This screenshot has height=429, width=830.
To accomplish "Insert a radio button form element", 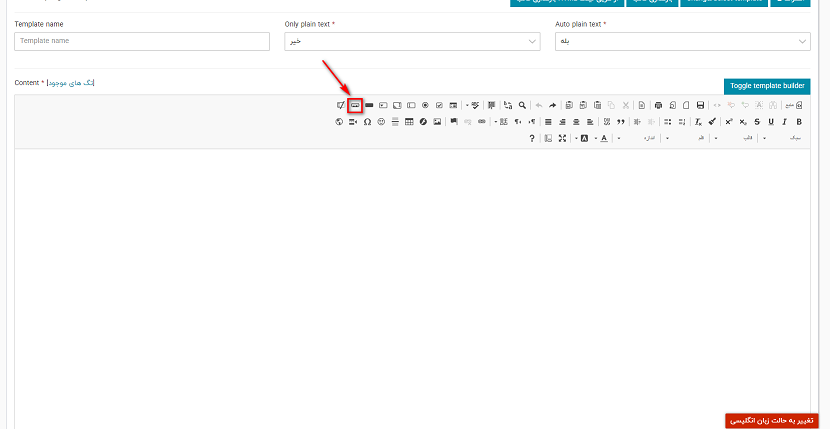I will pos(425,105).
